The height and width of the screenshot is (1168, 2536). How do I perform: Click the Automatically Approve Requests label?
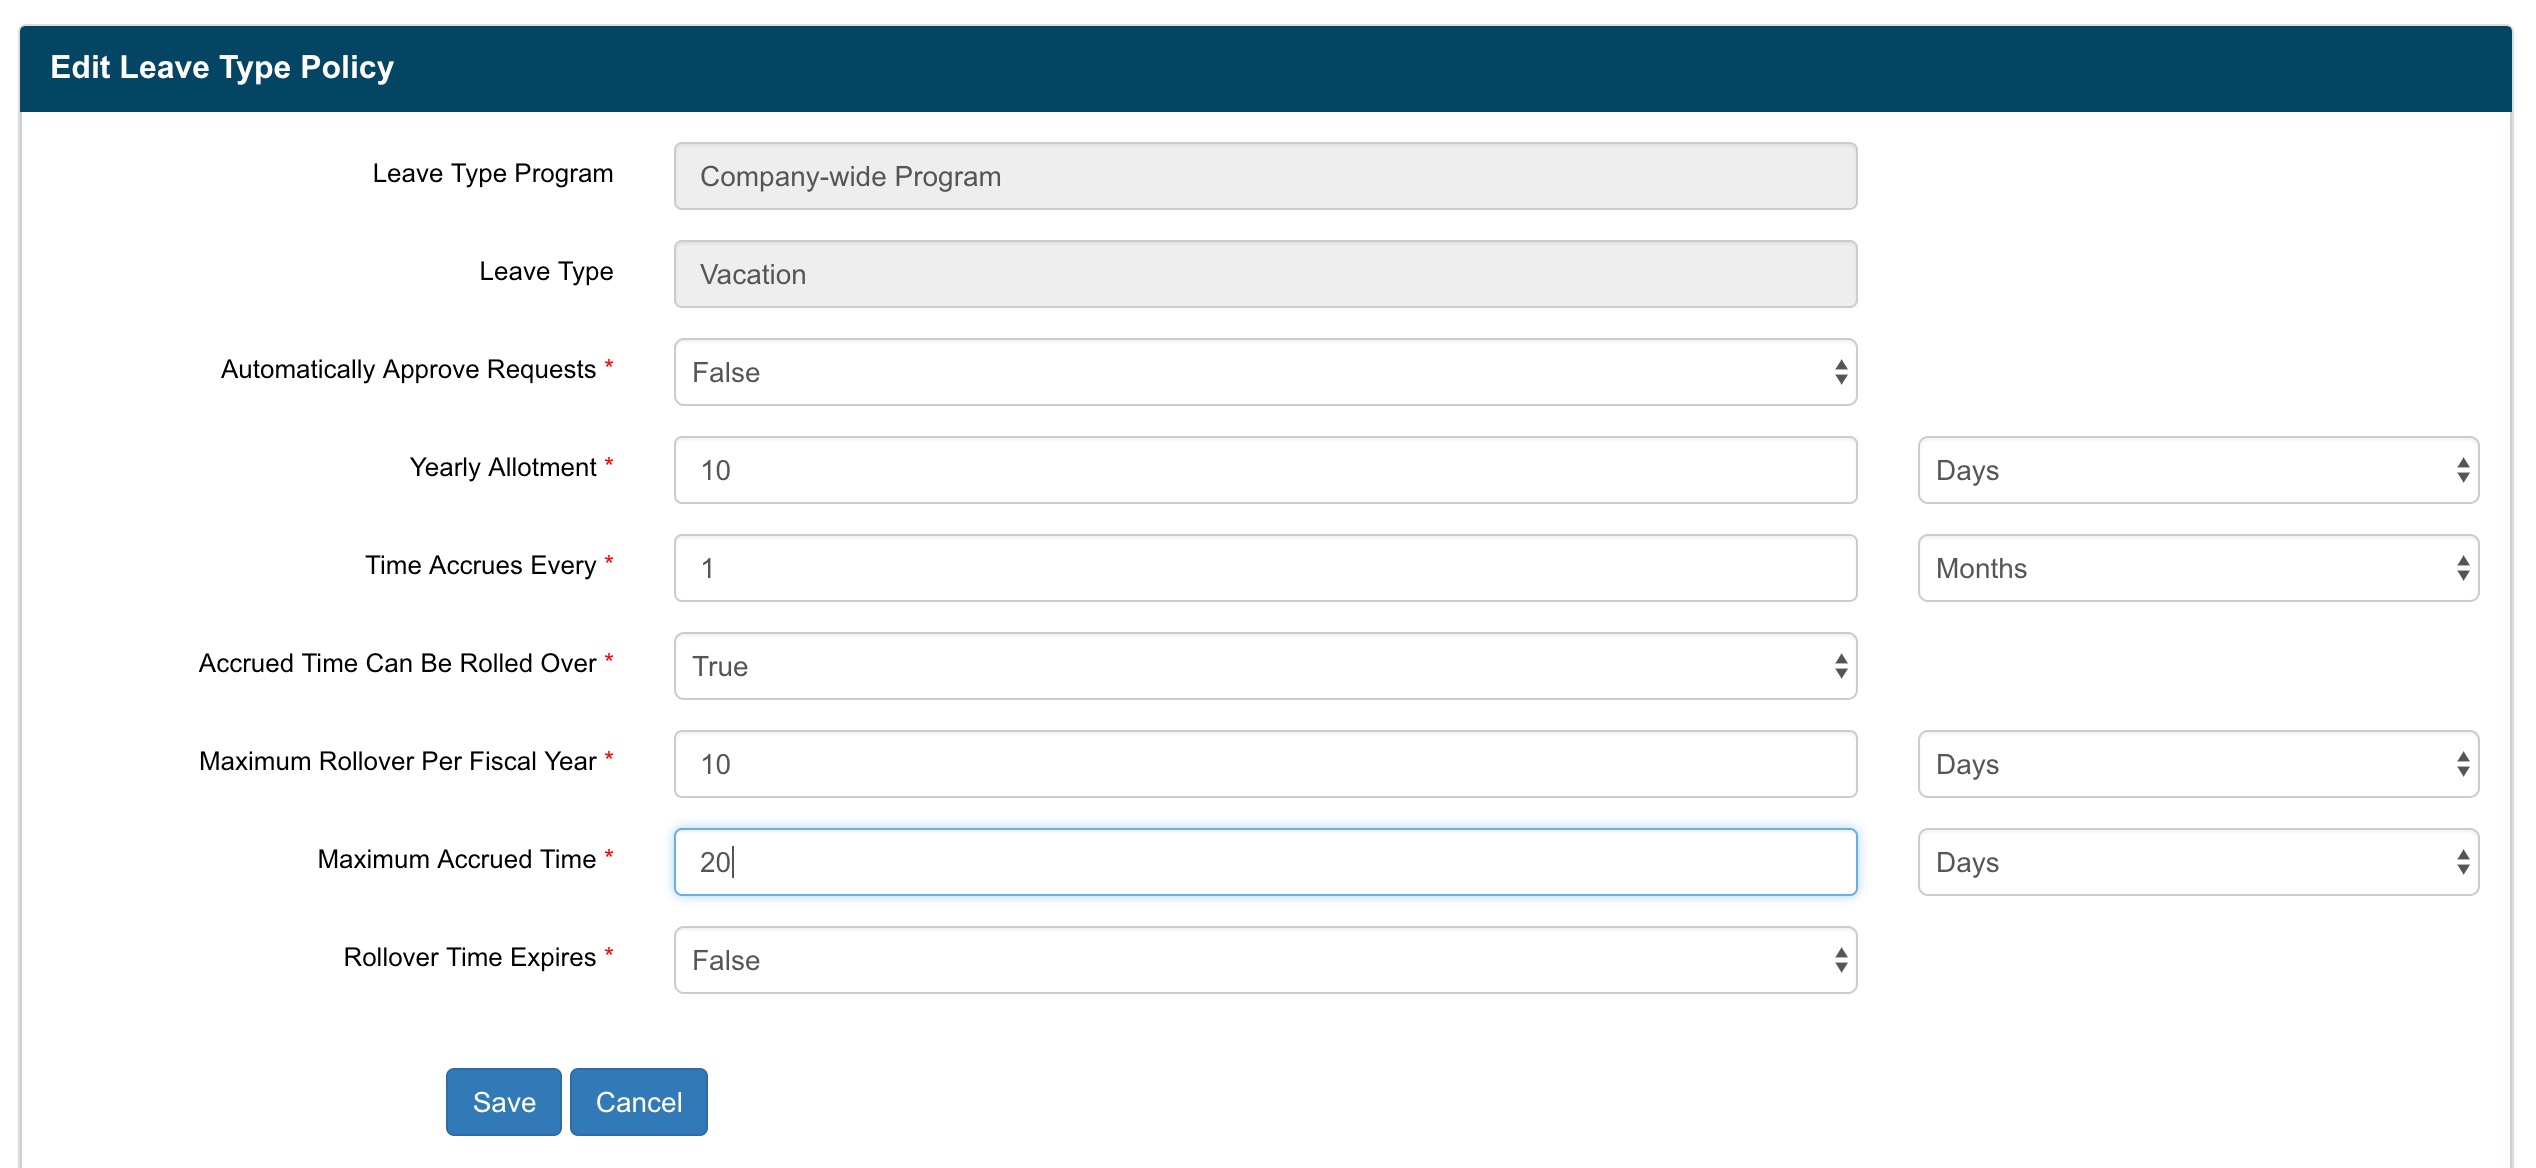[408, 369]
